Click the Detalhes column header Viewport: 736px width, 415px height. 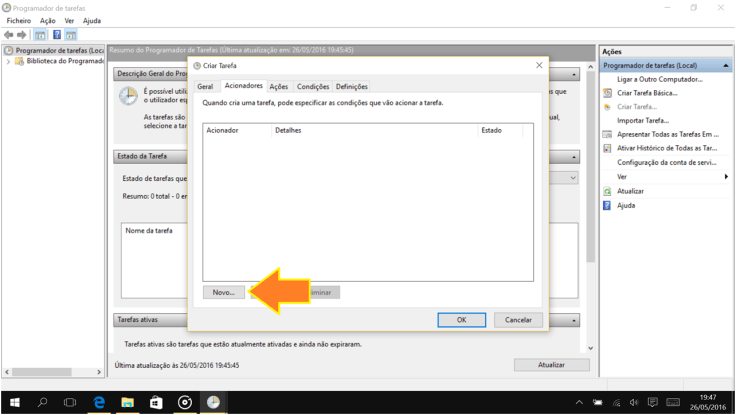pyautogui.click(x=288, y=130)
